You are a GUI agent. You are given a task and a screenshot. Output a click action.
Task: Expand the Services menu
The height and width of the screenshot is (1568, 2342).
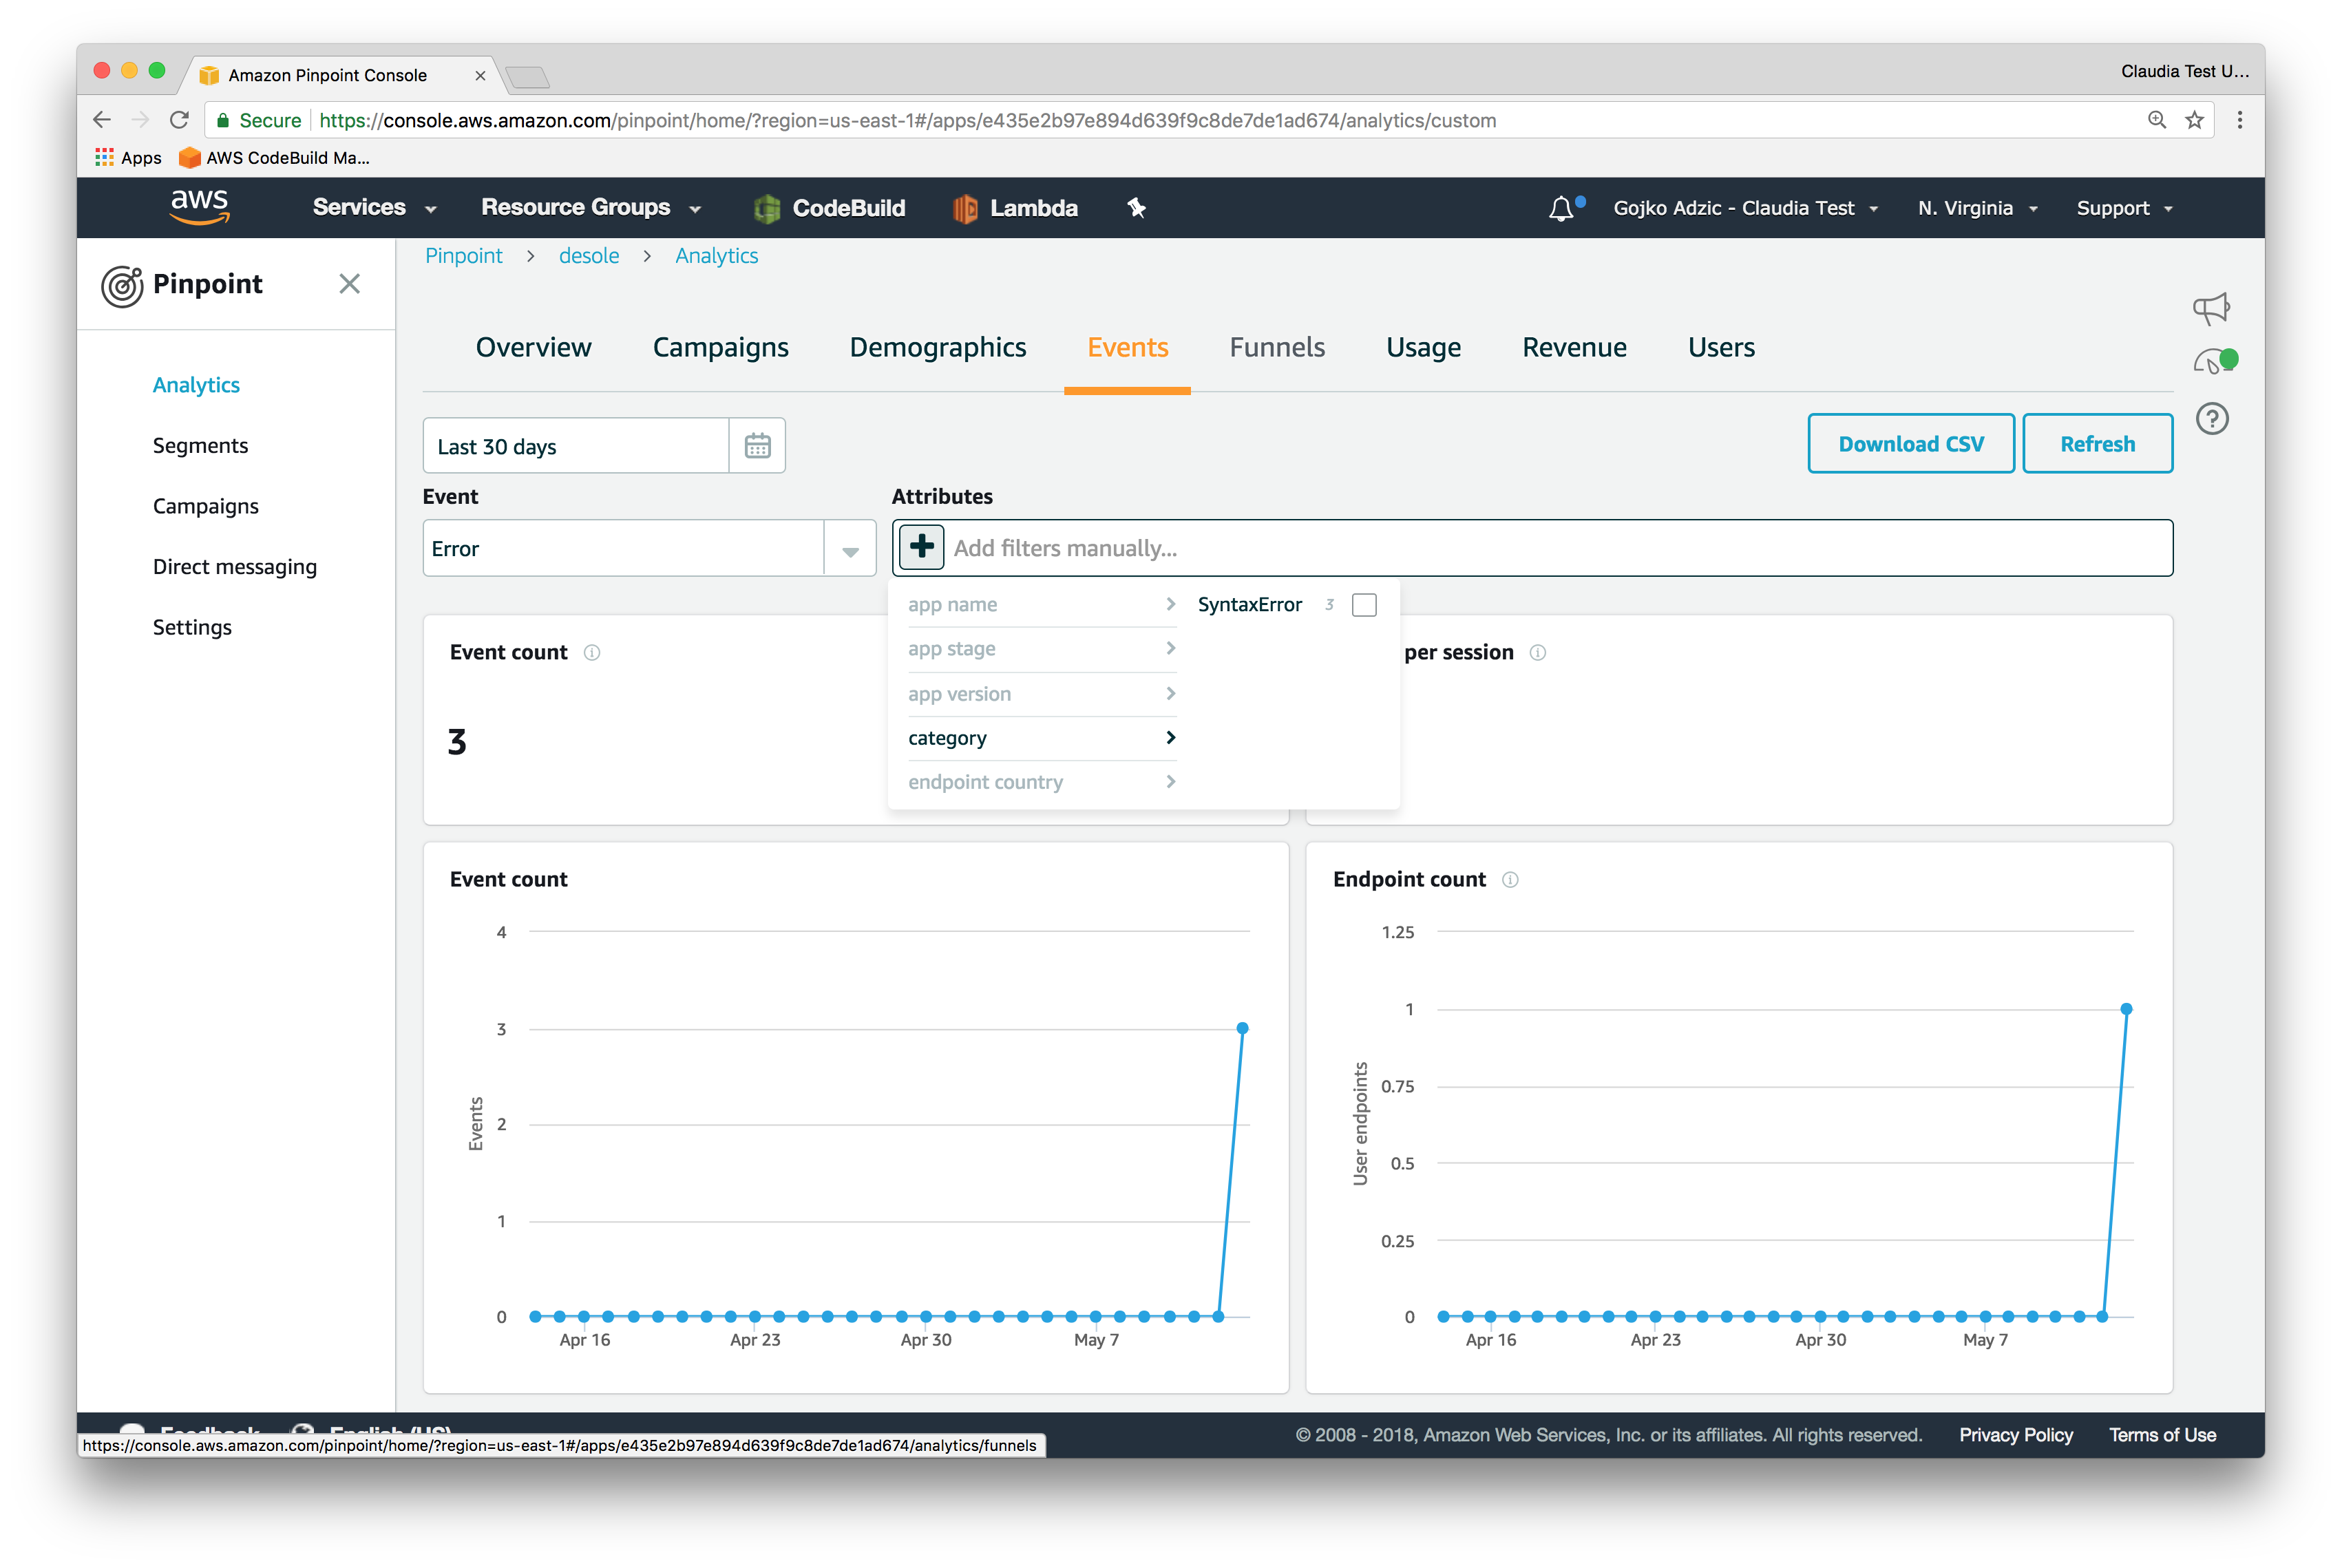[374, 208]
